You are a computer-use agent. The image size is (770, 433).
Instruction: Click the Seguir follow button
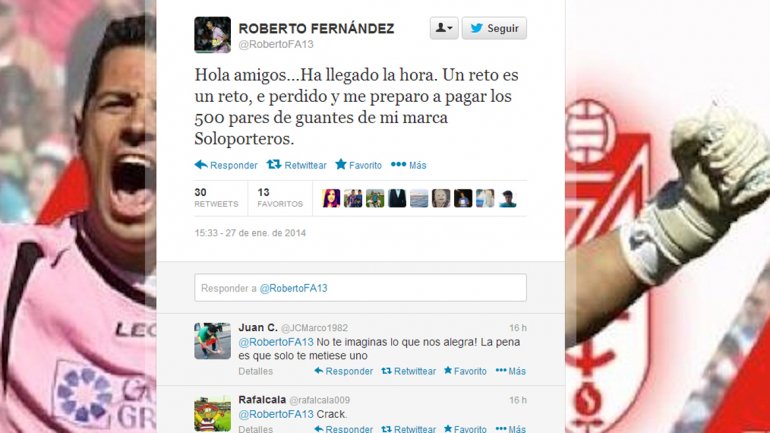[x=494, y=28]
